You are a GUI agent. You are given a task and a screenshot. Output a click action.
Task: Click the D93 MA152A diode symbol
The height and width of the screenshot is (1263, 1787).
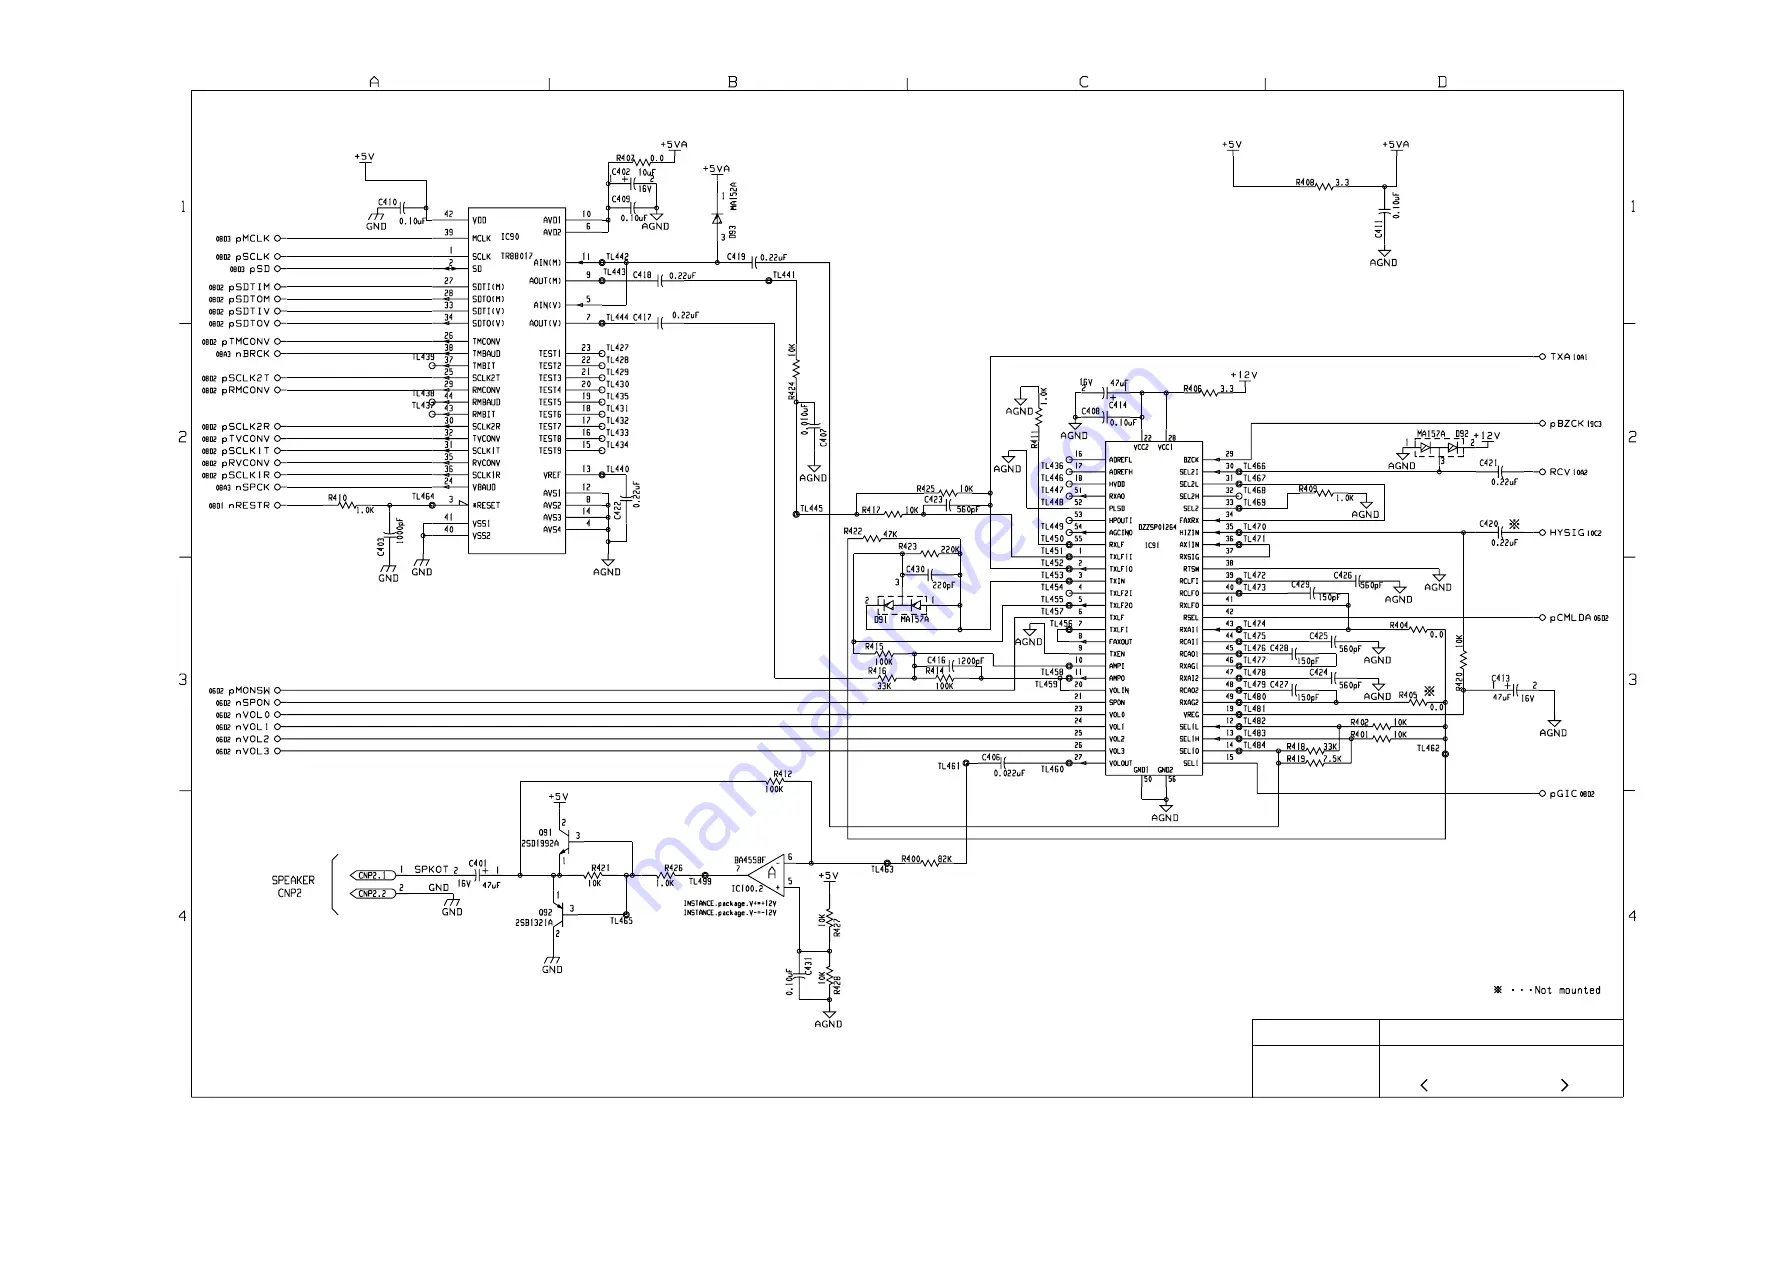click(716, 218)
